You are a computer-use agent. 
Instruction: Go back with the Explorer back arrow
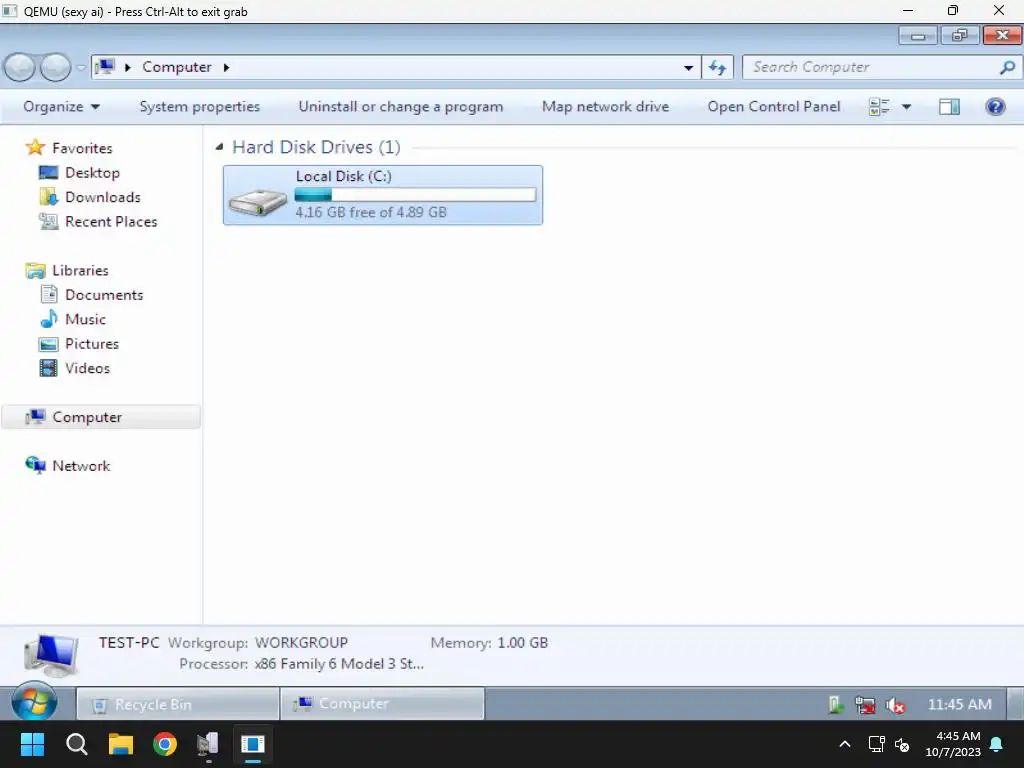(20, 67)
